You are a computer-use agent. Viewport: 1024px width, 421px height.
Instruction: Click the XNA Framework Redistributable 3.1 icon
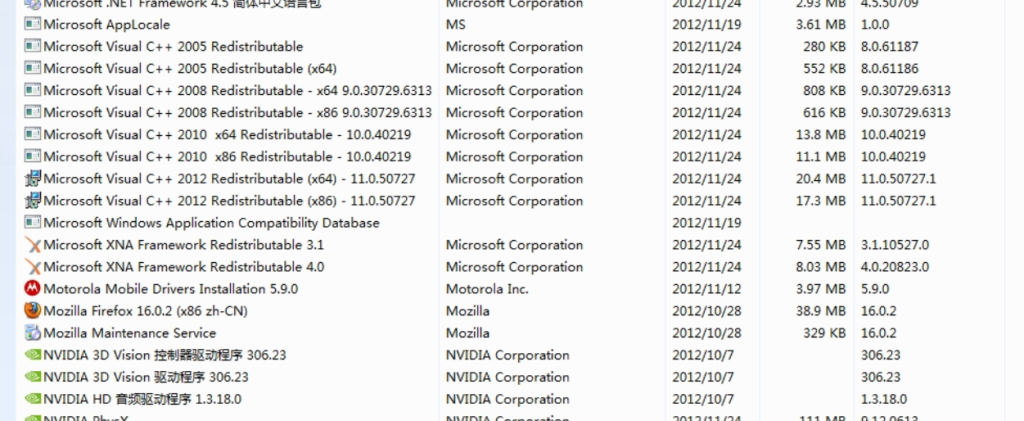(x=32, y=245)
